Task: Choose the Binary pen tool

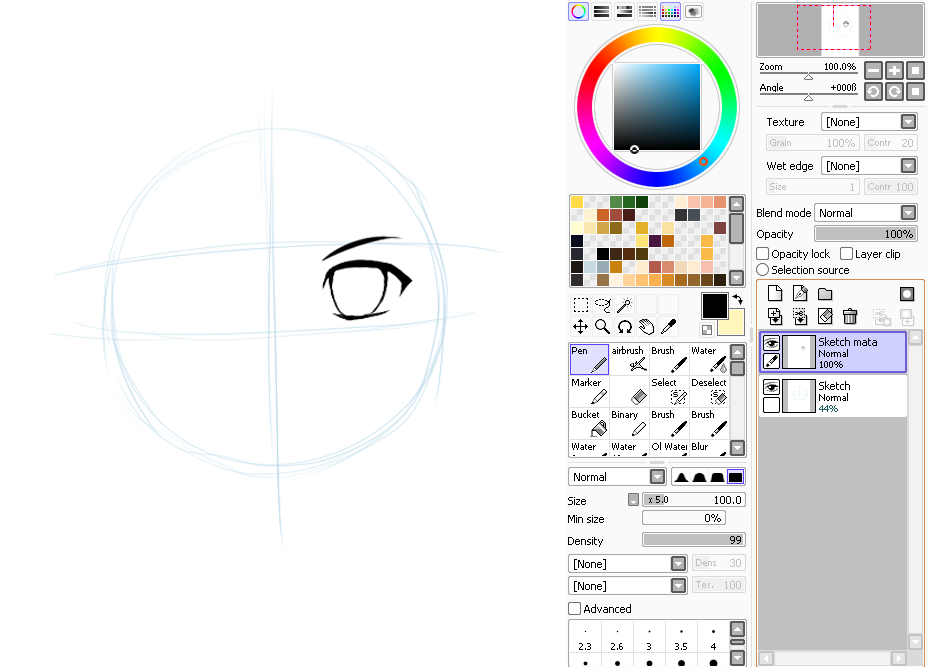Action: coord(629,423)
